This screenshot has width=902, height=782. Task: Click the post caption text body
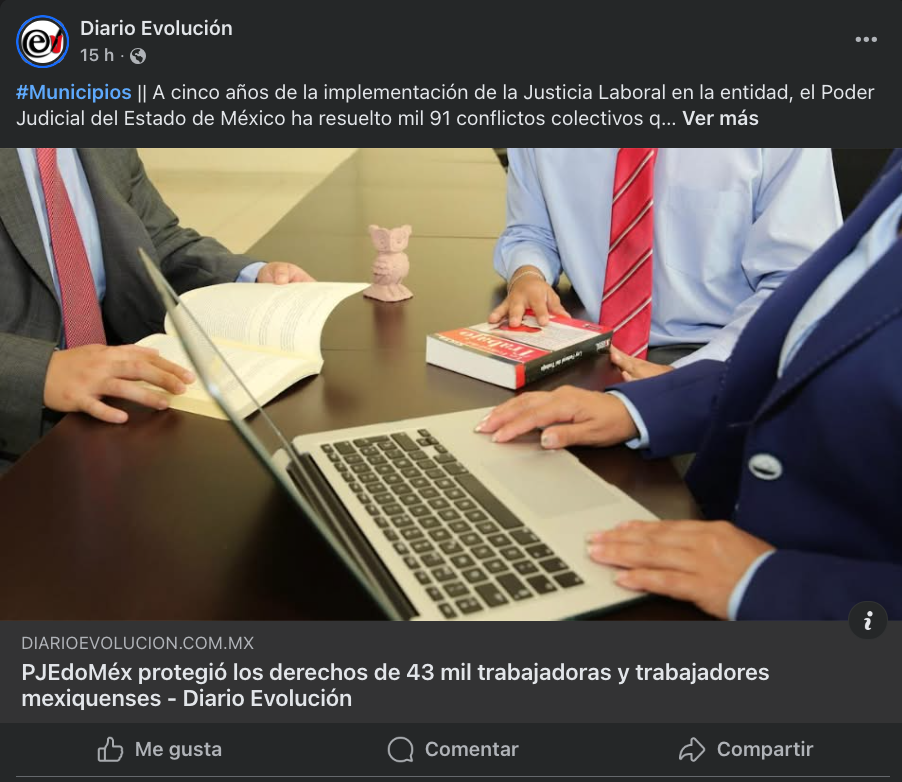pyautogui.click(x=445, y=105)
